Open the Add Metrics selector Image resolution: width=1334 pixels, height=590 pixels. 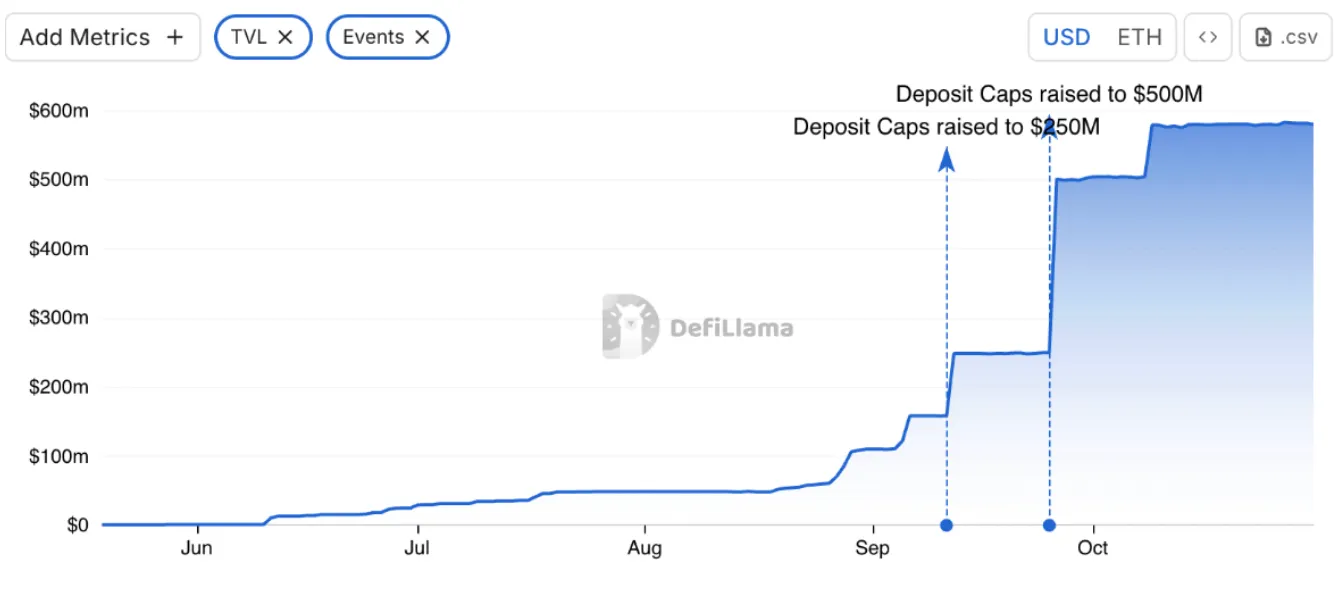[x=103, y=37]
